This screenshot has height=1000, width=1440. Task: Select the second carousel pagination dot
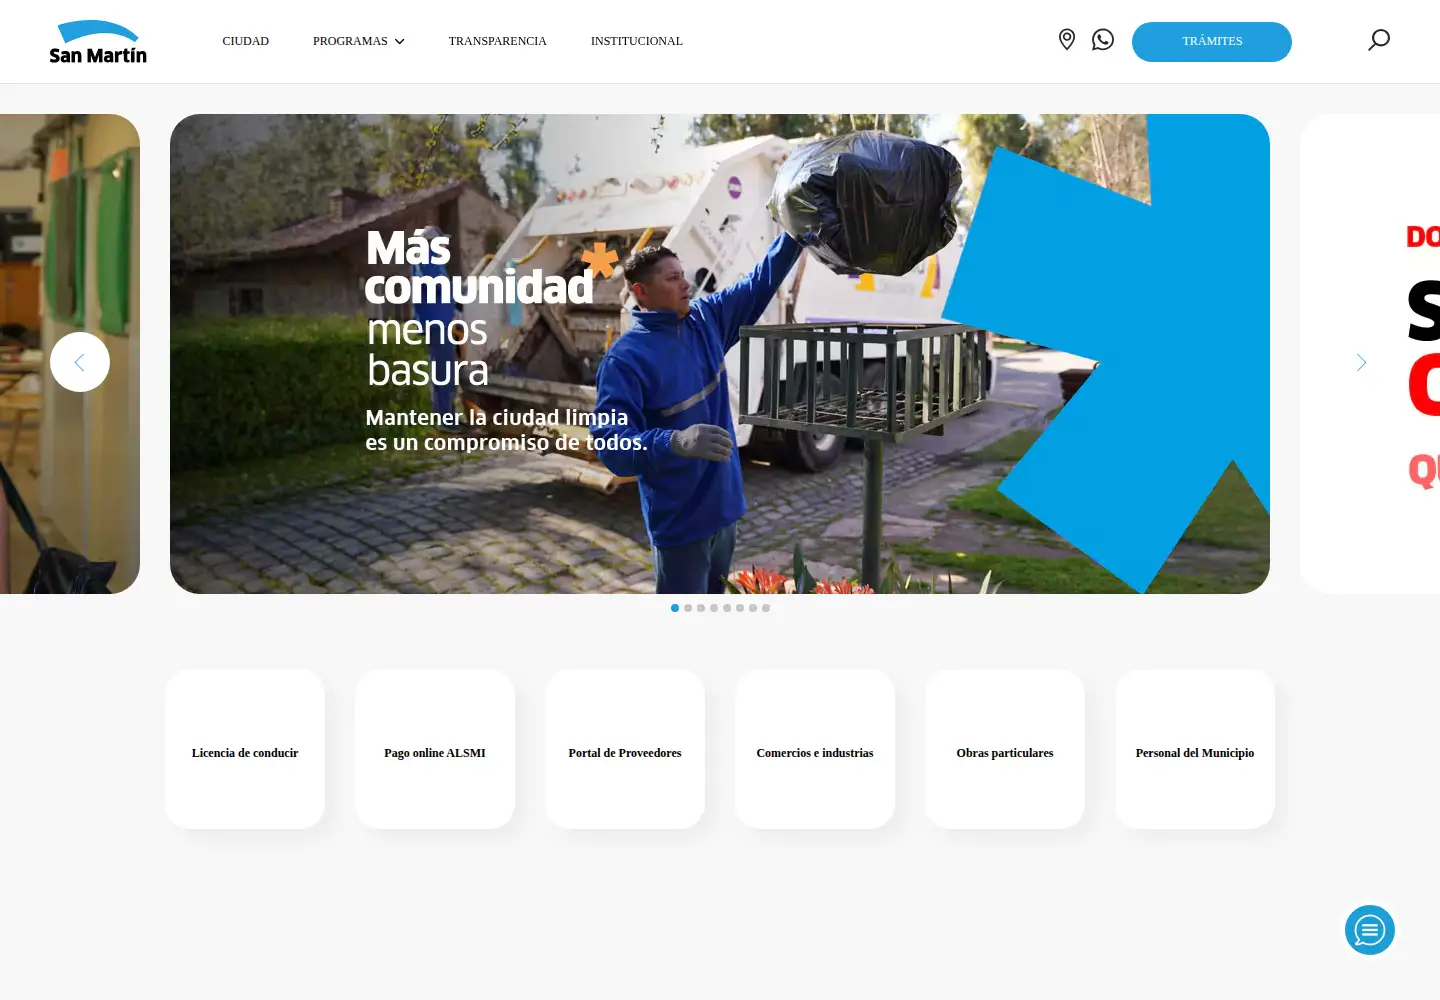click(688, 608)
